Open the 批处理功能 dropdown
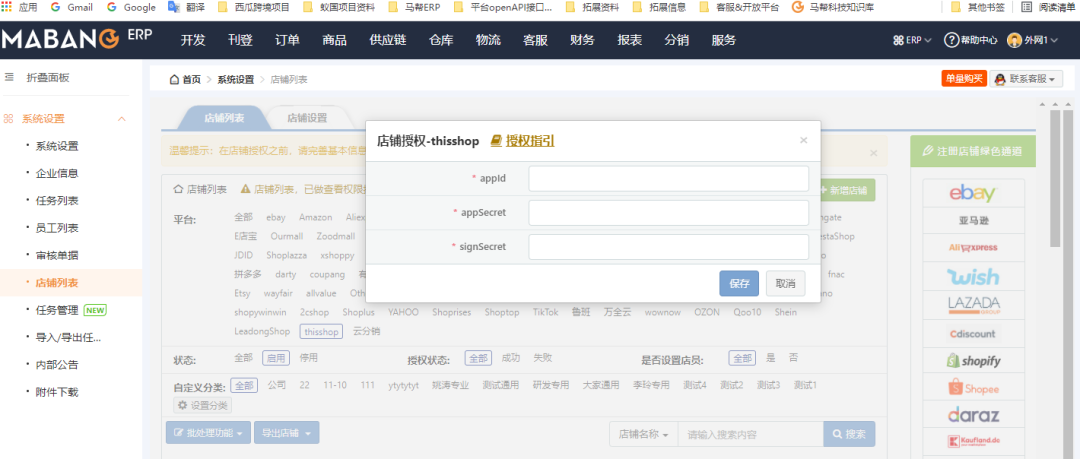 pos(208,434)
